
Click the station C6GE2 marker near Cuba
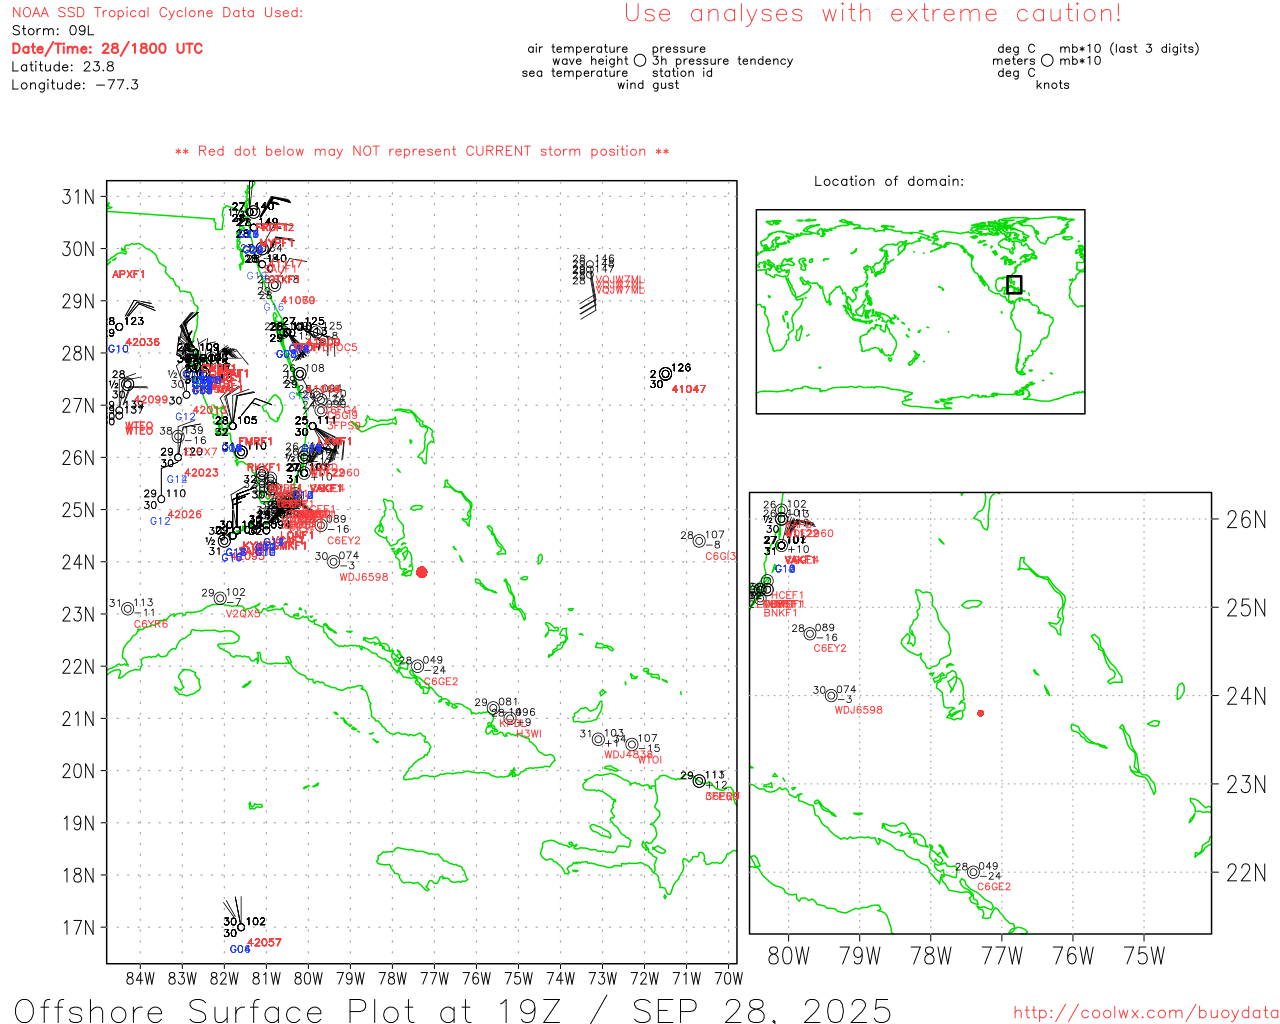click(418, 666)
